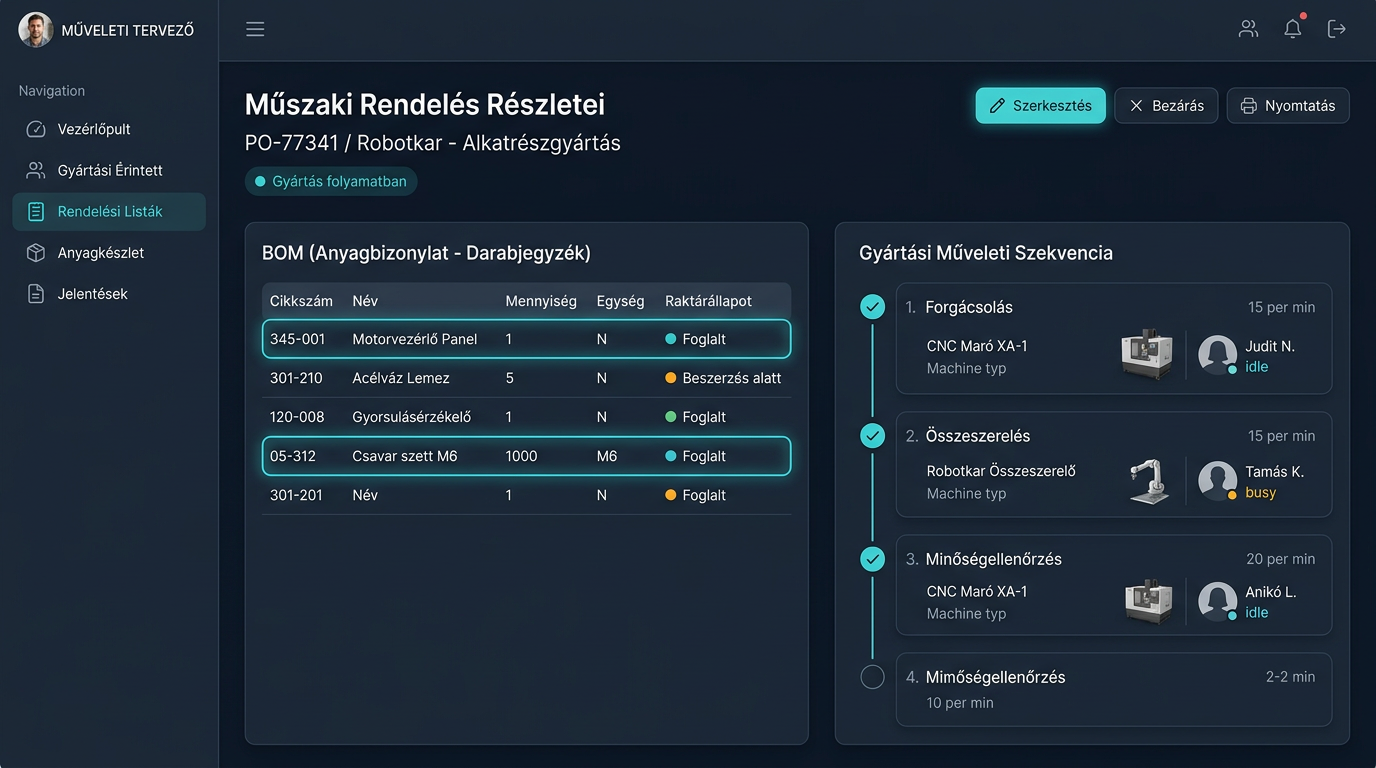
Task: Click Foglalt status of Gyorsulásérzékelő
Action: 695,417
